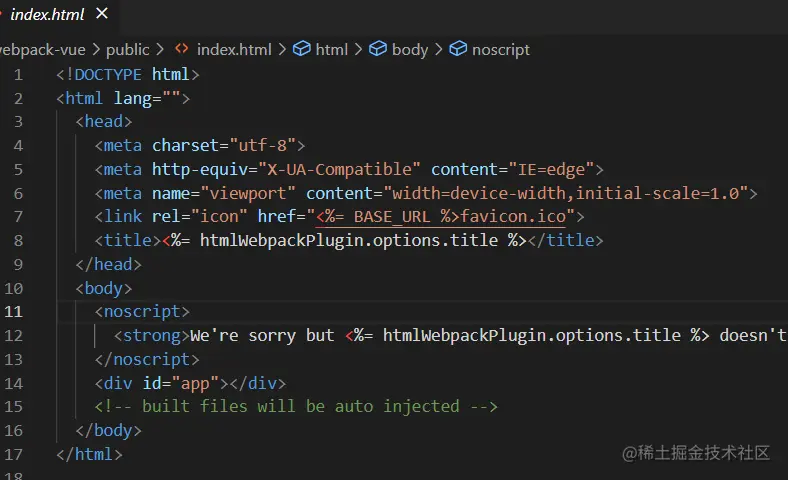Open the public folder breadcrumb

[127, 49]
